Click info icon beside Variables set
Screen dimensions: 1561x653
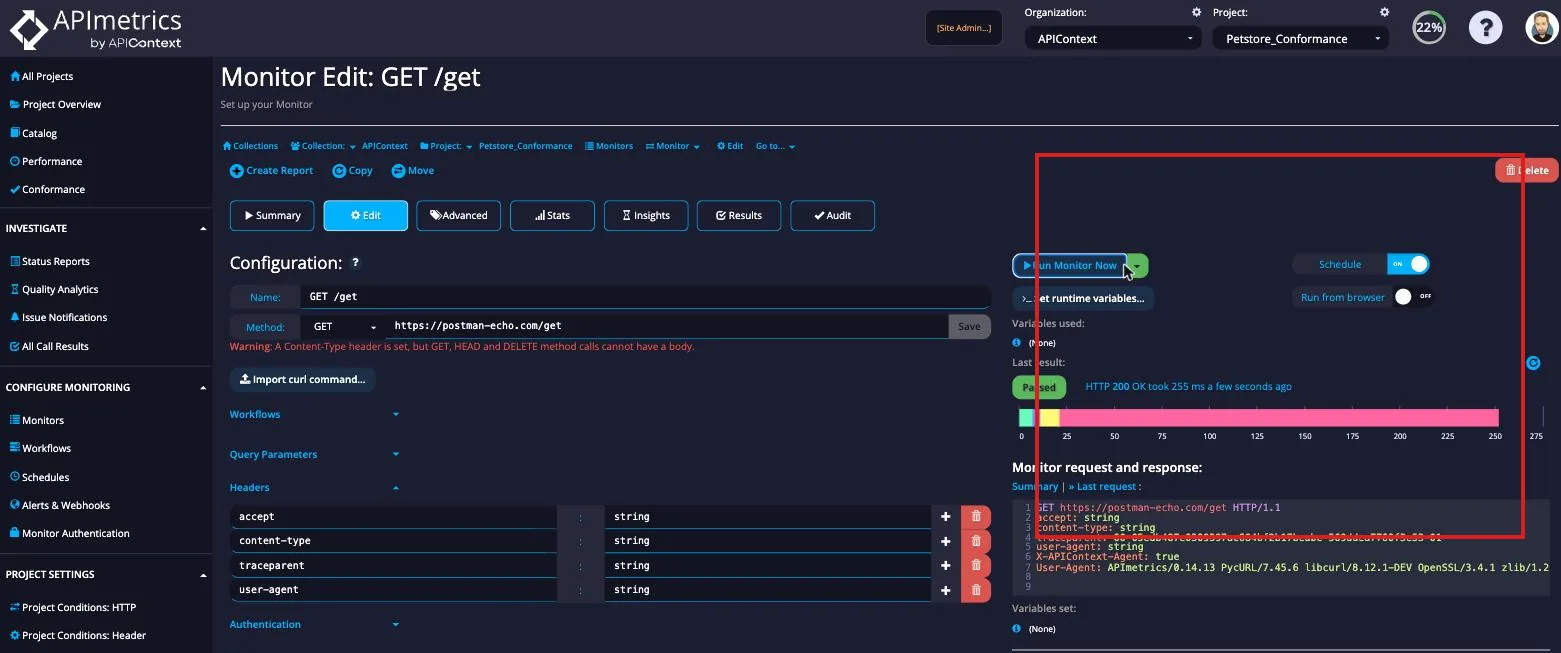pos(1016,628)
